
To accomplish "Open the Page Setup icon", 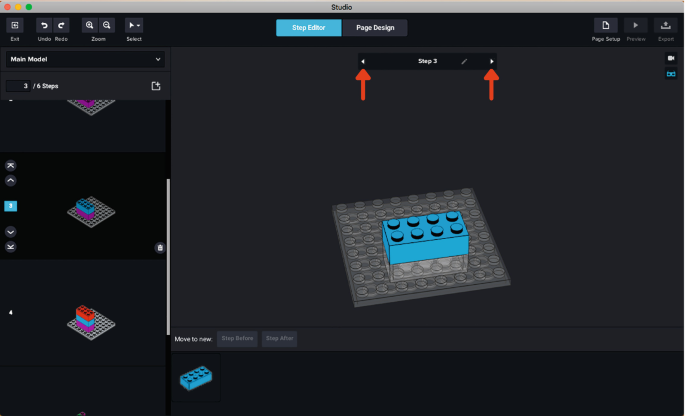I will coord(605,25).
